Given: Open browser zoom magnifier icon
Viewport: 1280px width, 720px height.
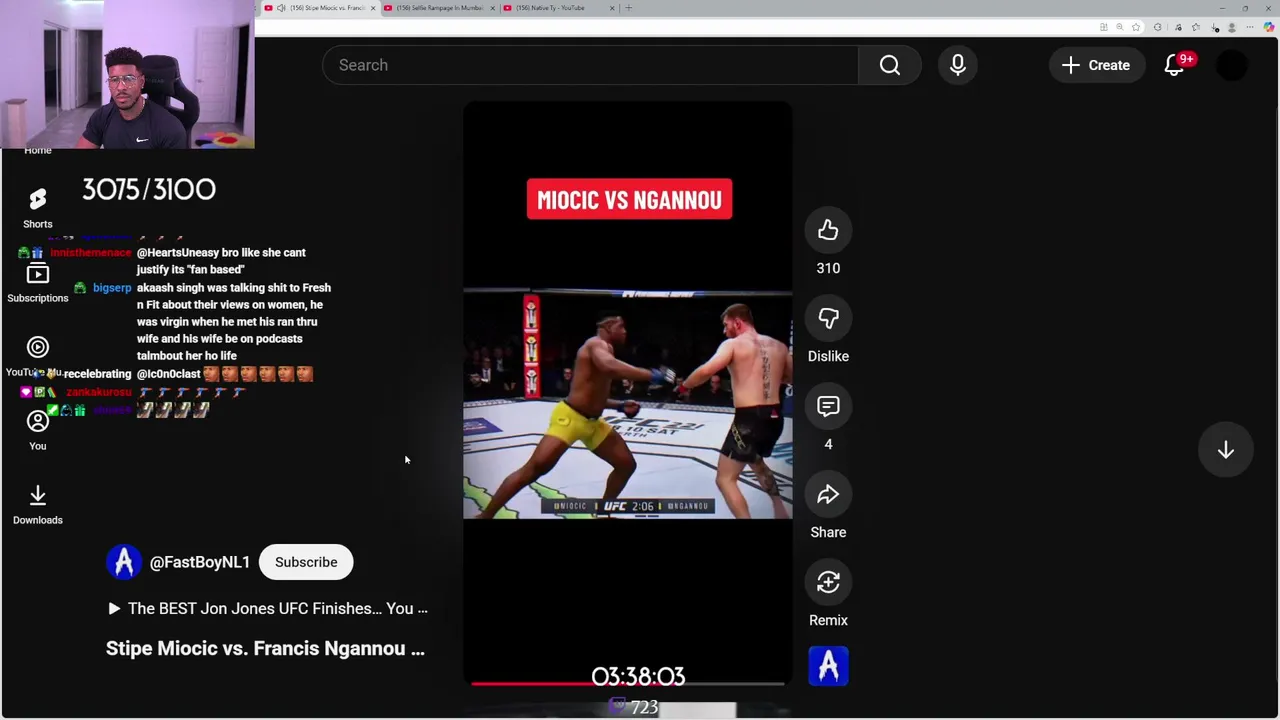Looking at the screenshot, I should coord(1120,27).
